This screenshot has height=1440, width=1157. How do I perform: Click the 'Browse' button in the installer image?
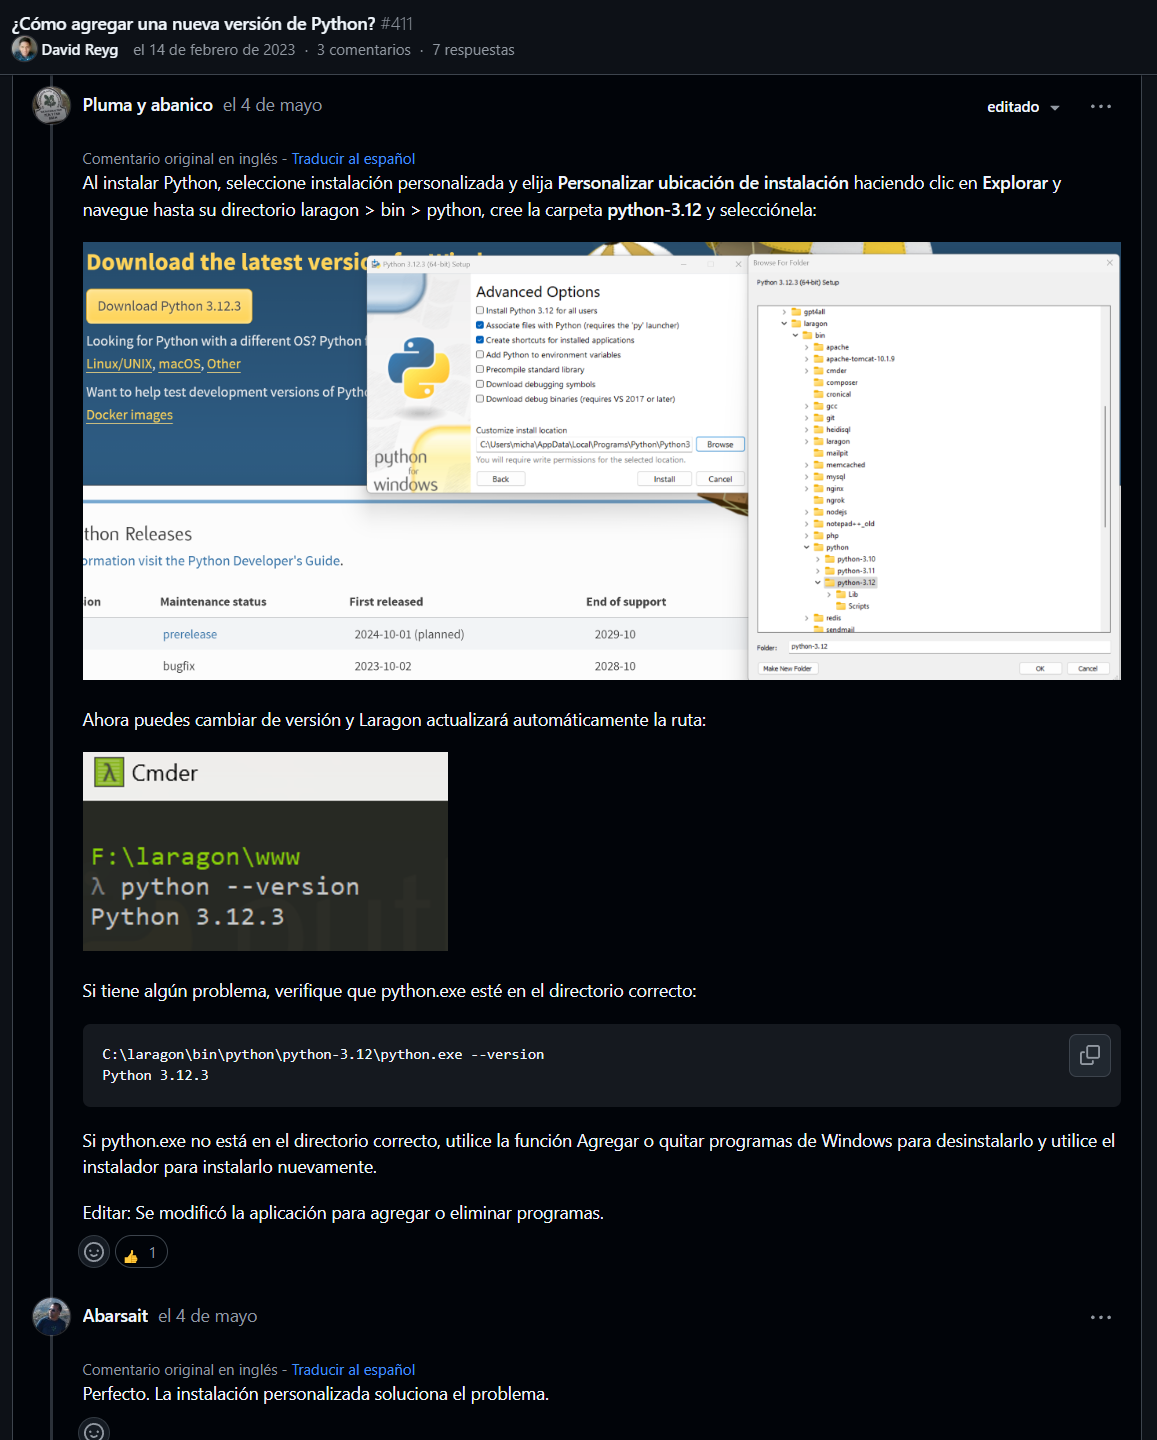tap(720, 444)
